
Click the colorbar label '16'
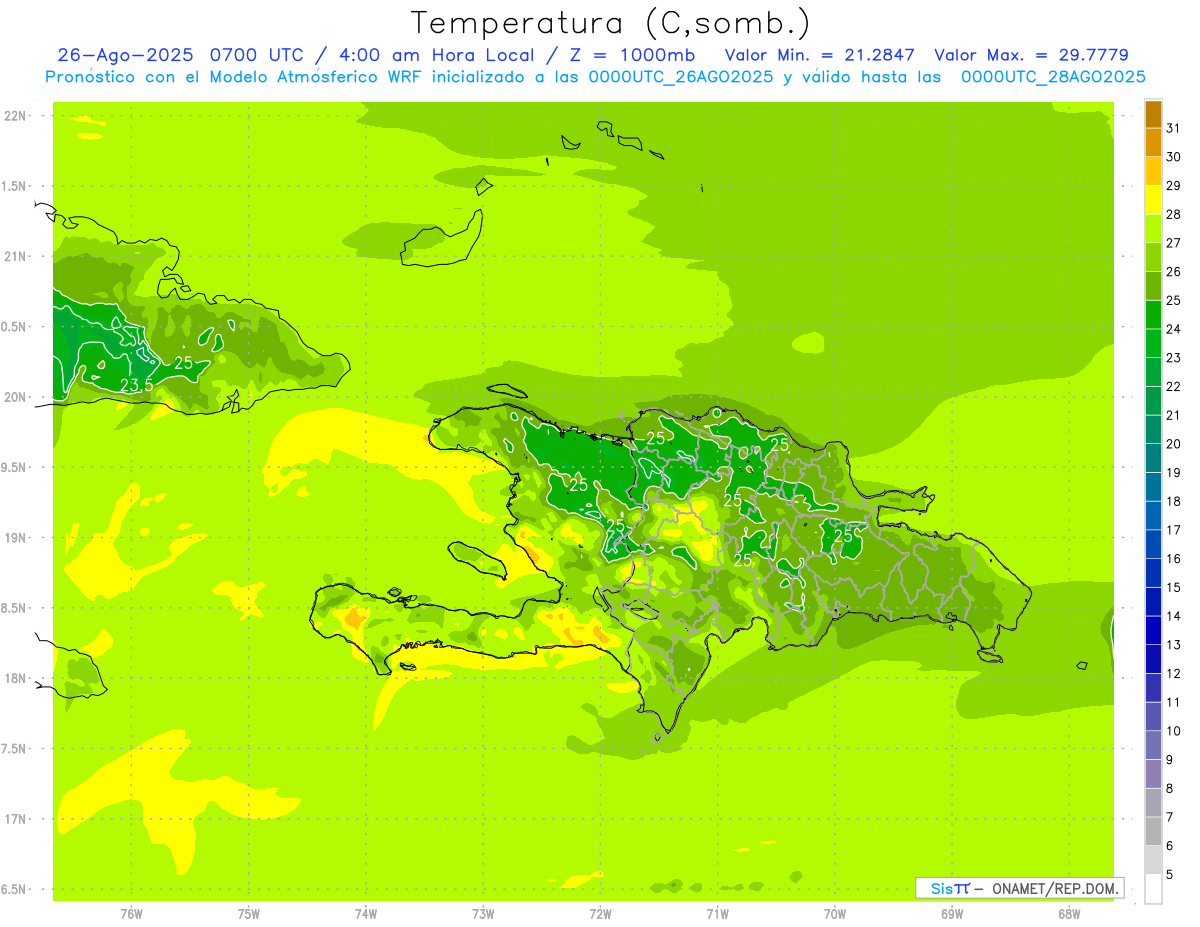coord(1173,559)
